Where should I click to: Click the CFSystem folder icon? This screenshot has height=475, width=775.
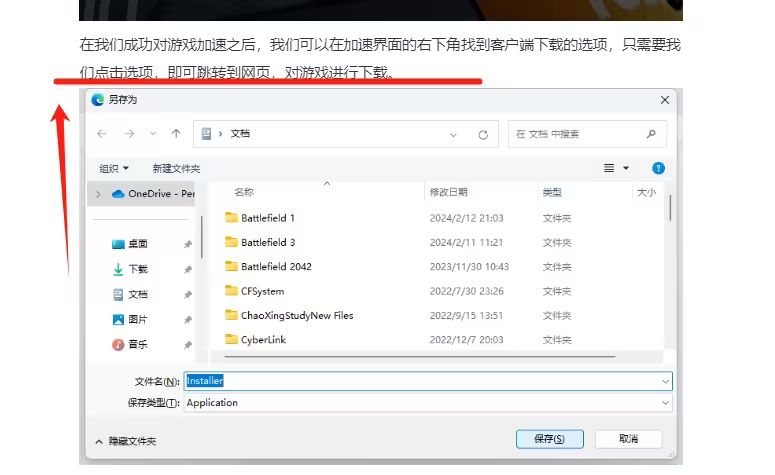click(x=231, y=291)
